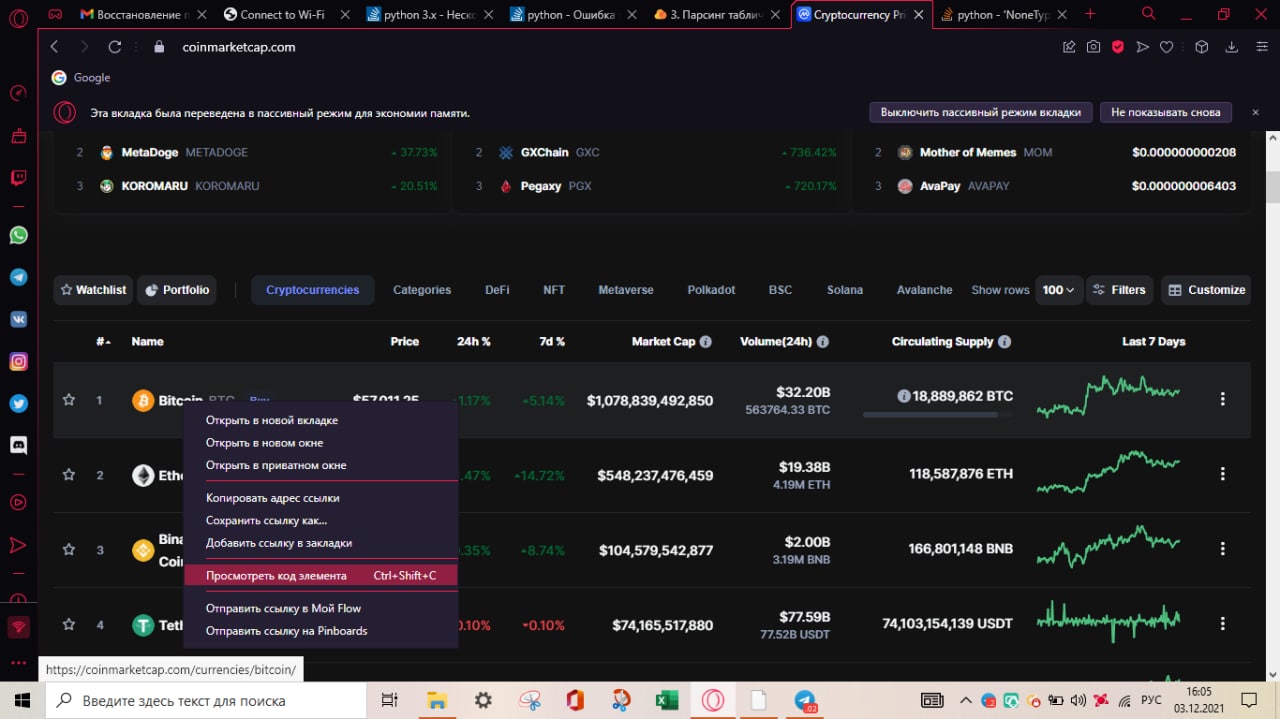
Task: Open the ad blocker shield icon
Action: tap(1118, 47)
